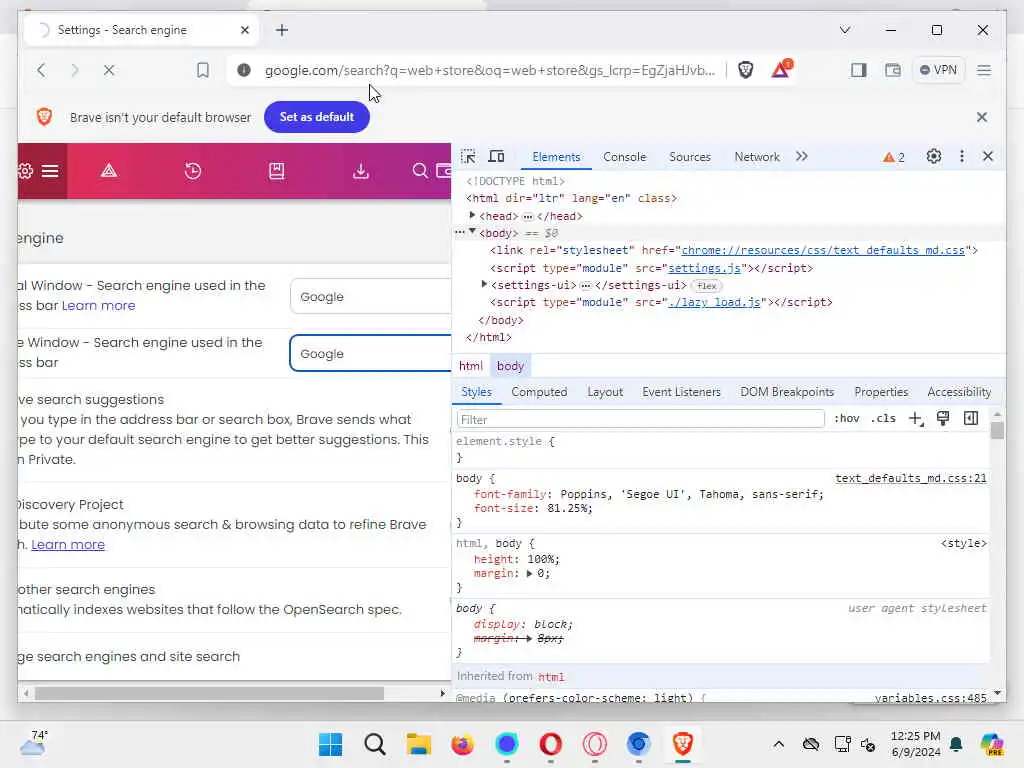Open Brave Wallet icon
The image size is (1024, 768).
893,70
